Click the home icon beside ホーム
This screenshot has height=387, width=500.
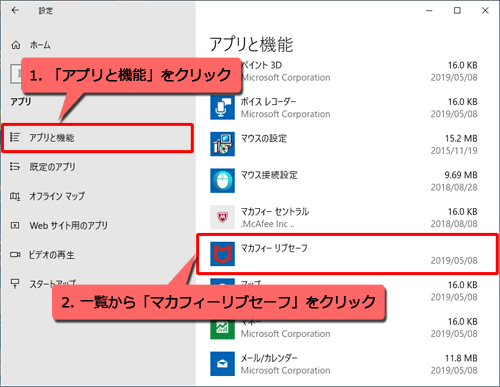click(x=16, y=45)
